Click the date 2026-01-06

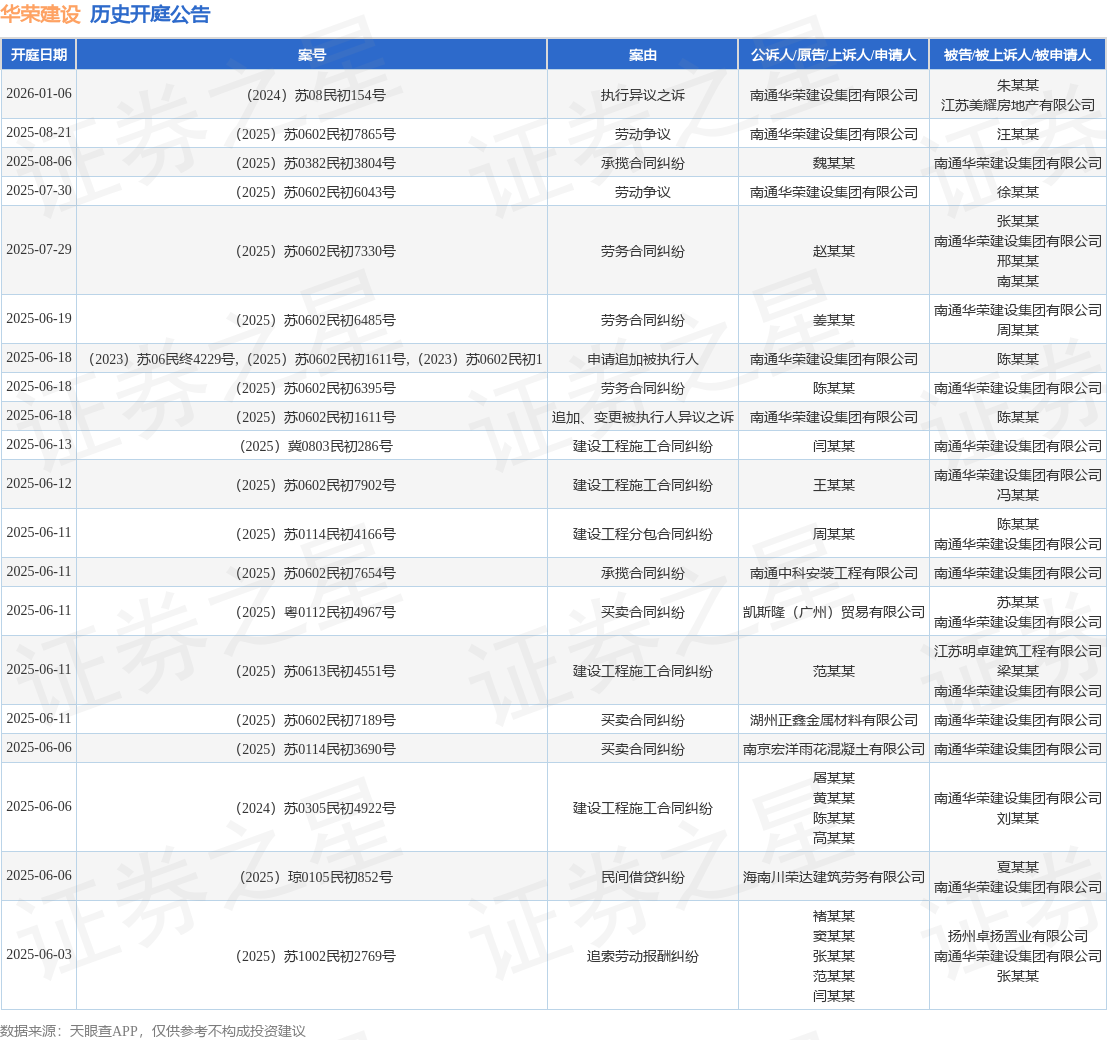pos(39,93)
